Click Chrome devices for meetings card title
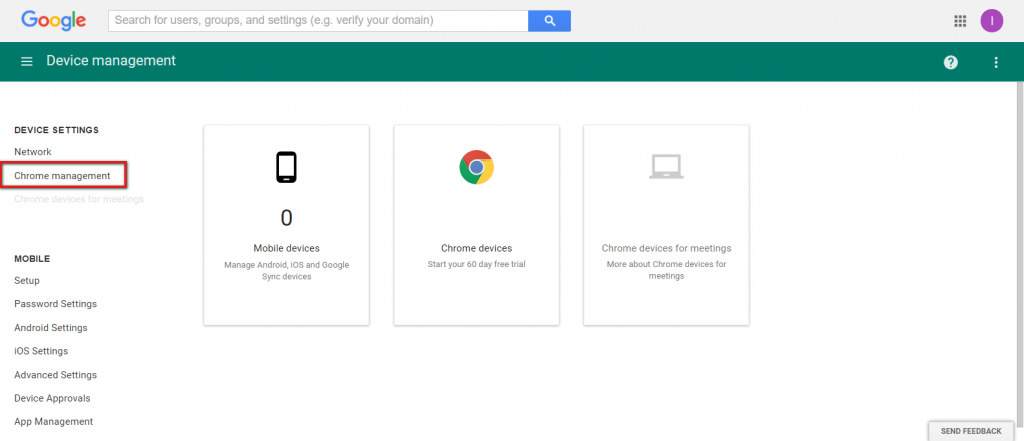The image size is (1024, 441). coord(666,248)
